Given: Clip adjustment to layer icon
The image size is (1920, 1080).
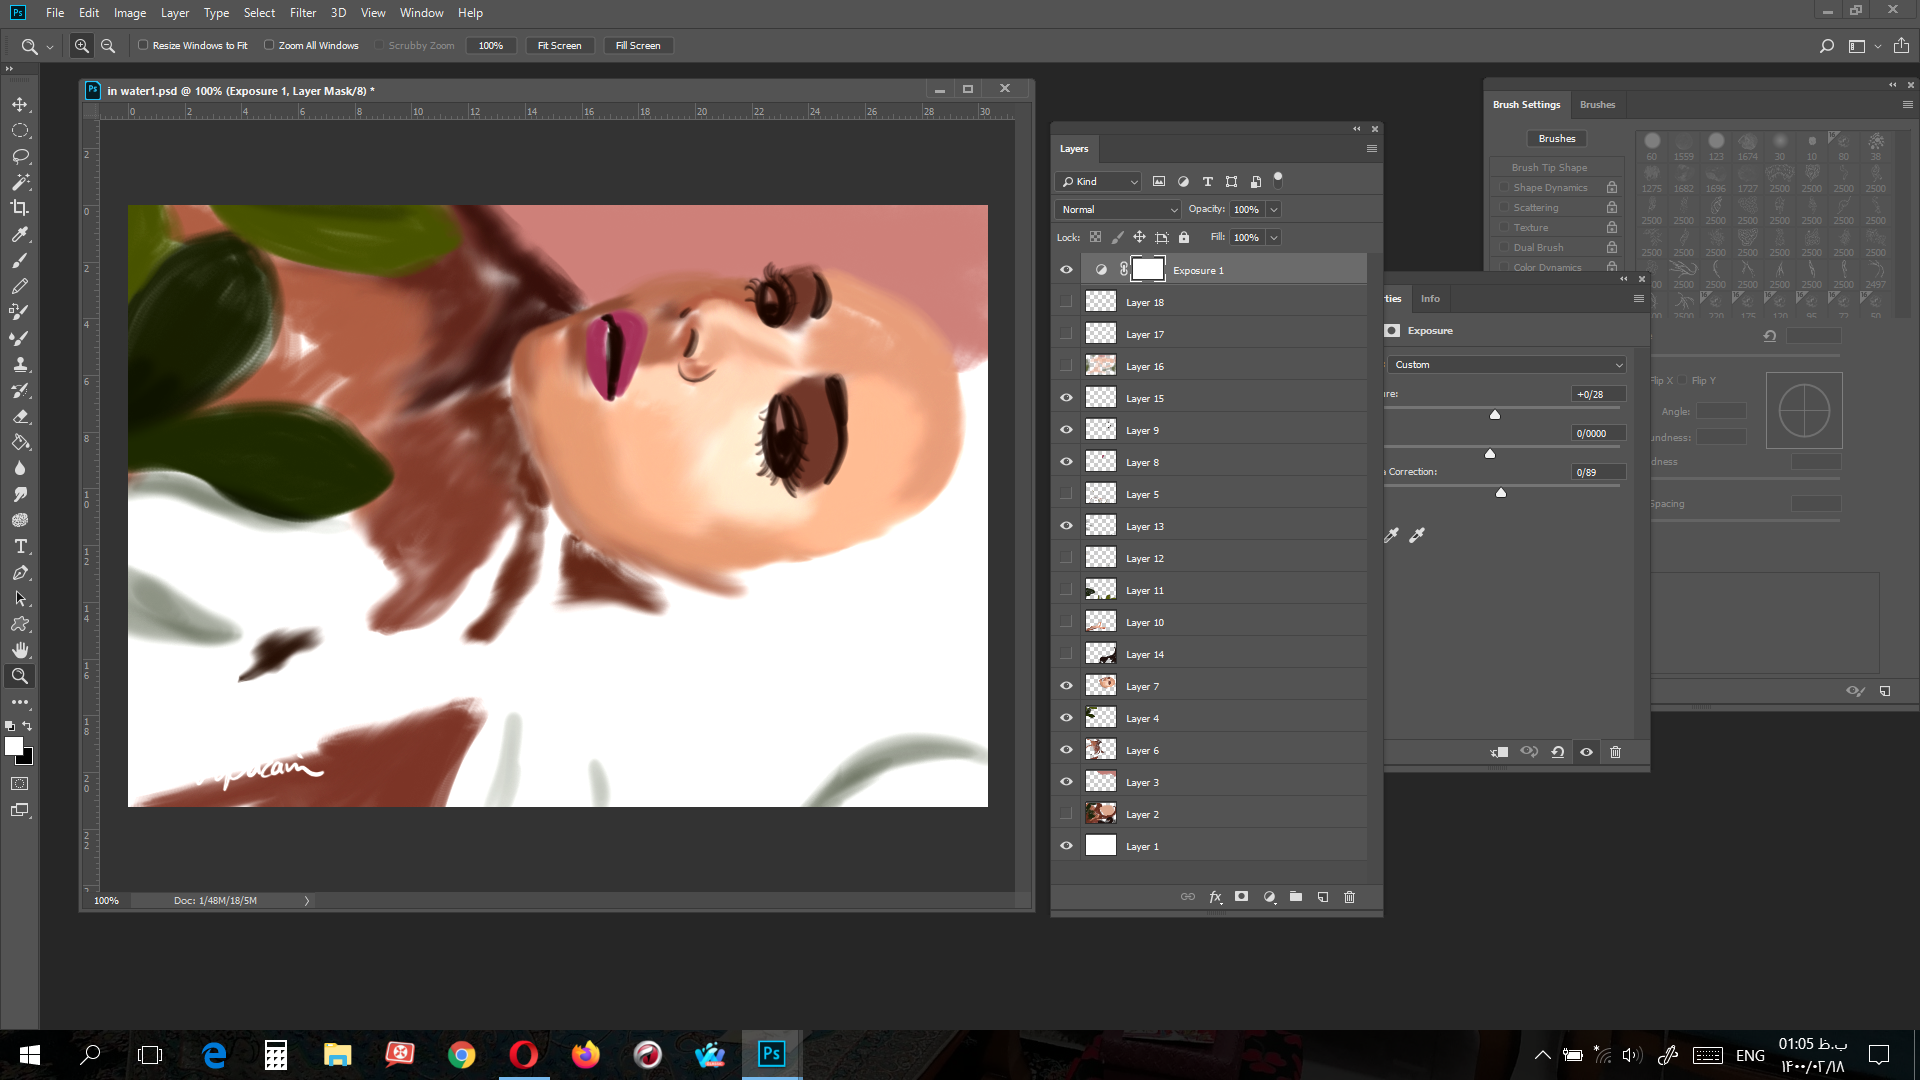Looking at the screenshot, I should point(1499,752).
